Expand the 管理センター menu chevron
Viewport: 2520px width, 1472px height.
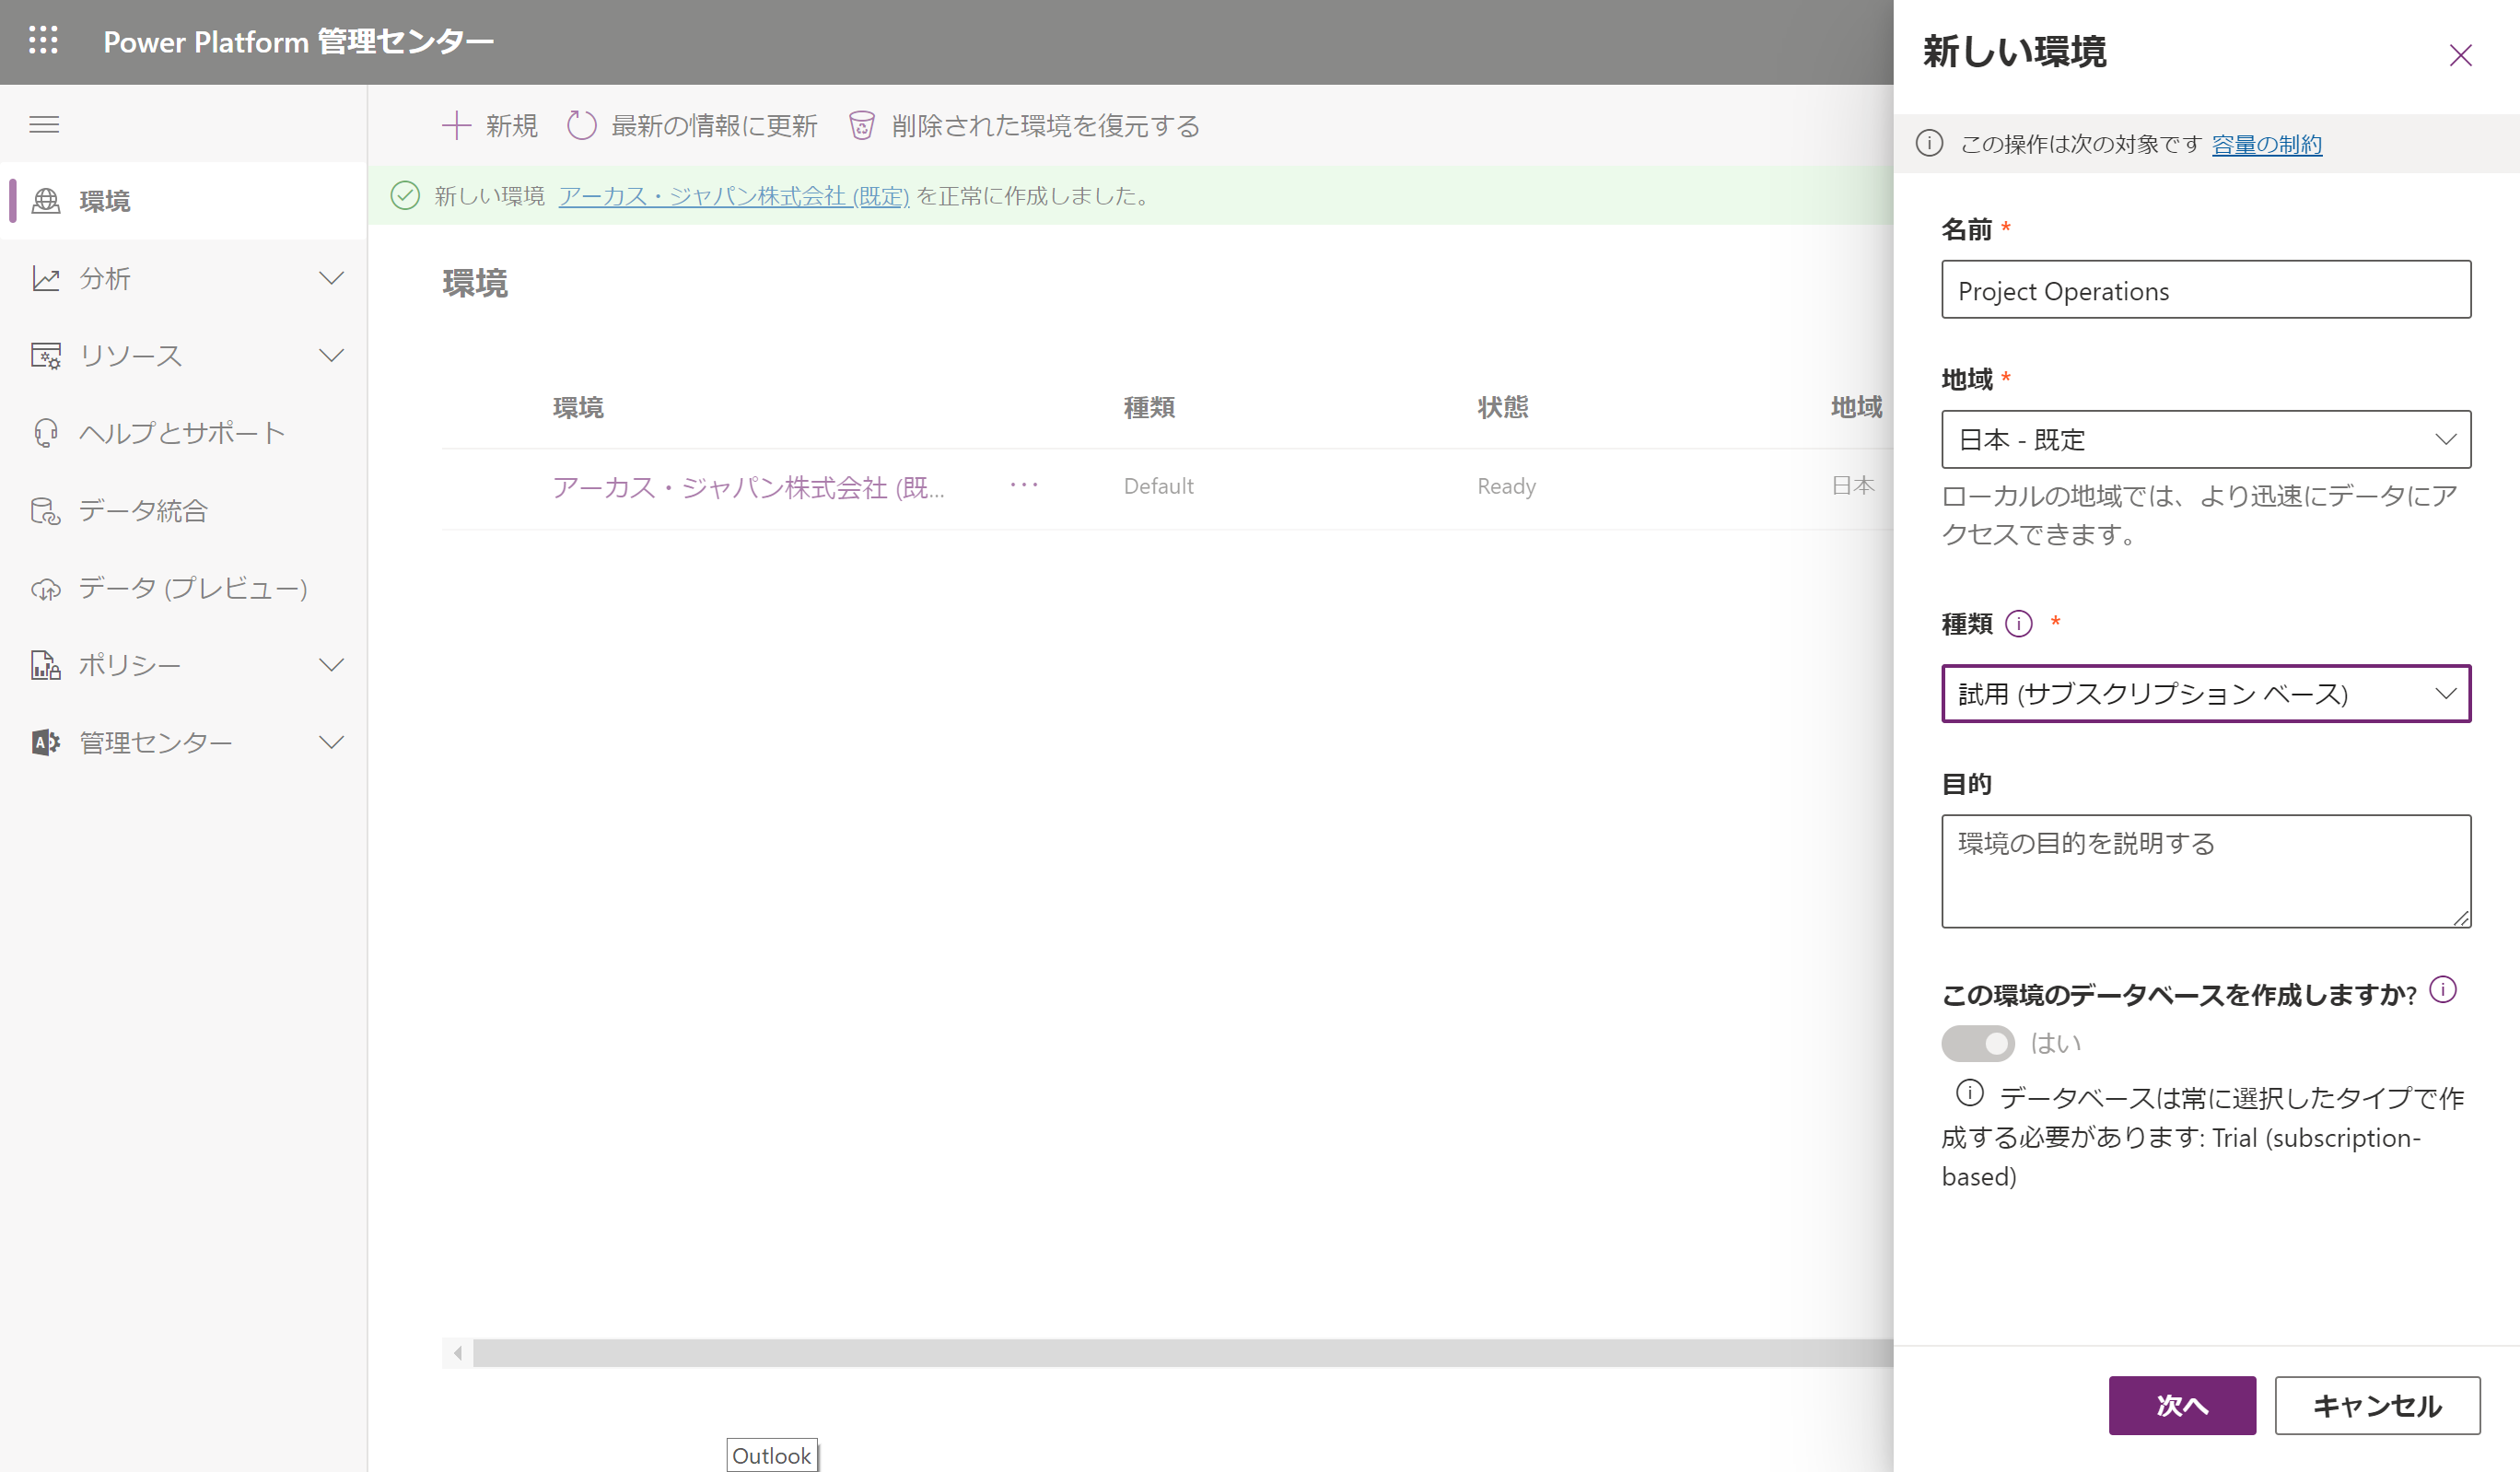[331, 742]
